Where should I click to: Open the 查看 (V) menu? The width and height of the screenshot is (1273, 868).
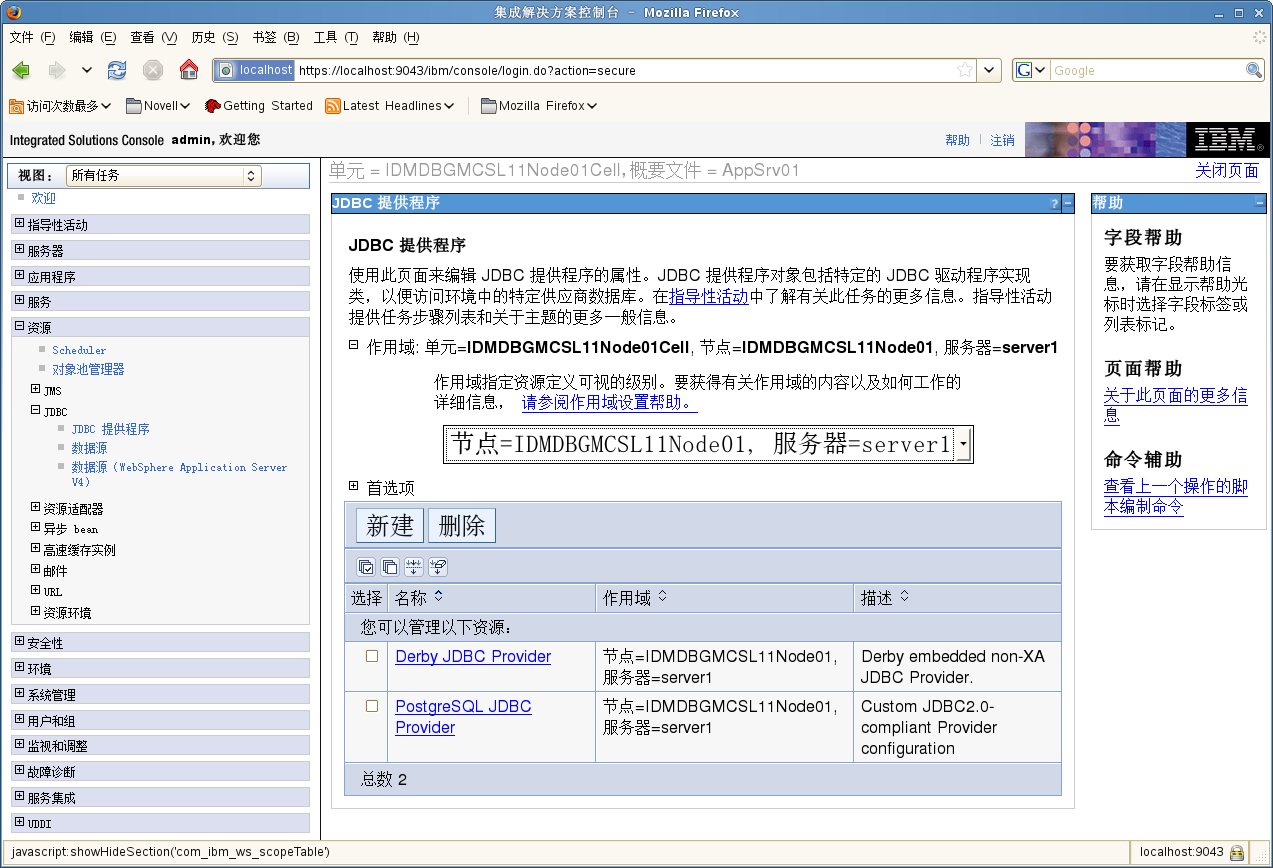153,37
